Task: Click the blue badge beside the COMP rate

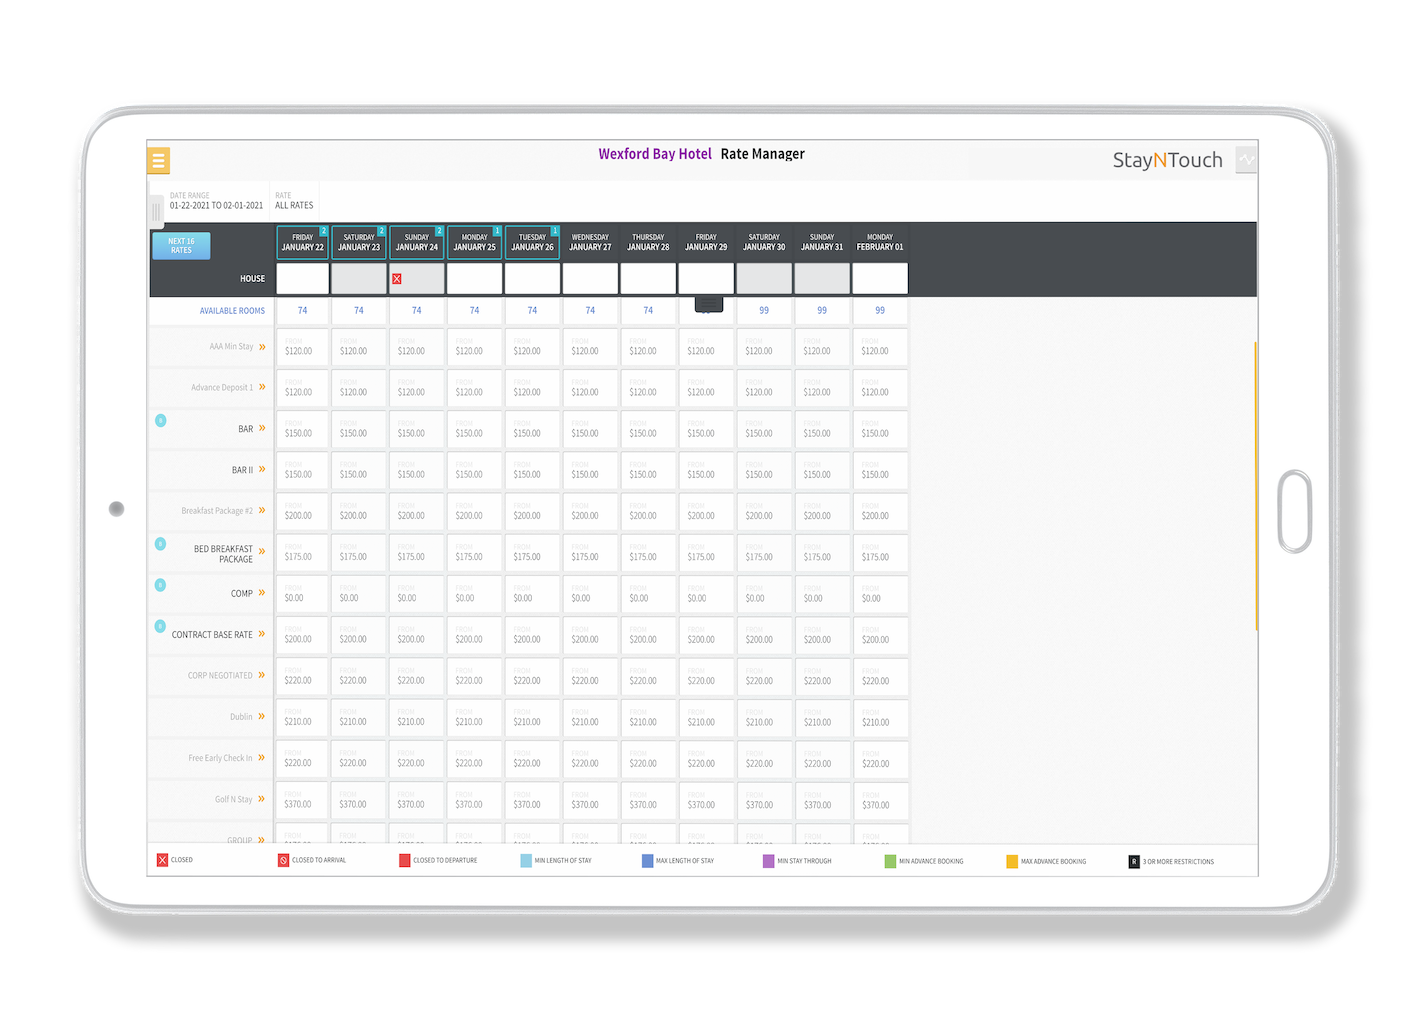Action: (x=160, y=585)
